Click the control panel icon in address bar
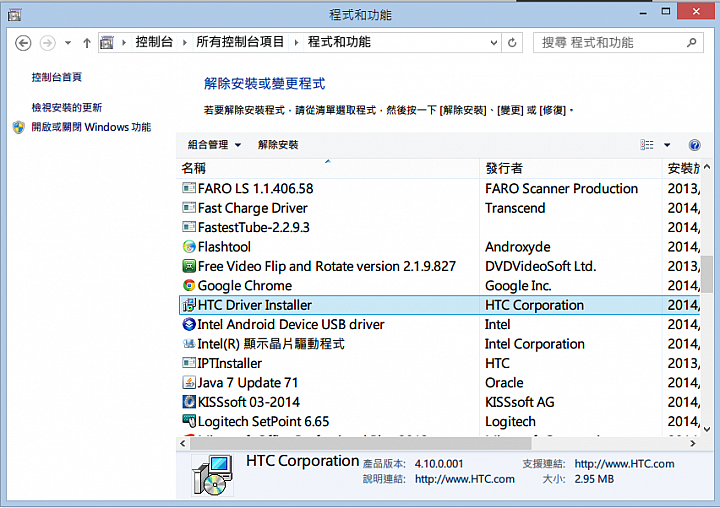The height and width of the screenshot is (508, 720). coord(107,43)
